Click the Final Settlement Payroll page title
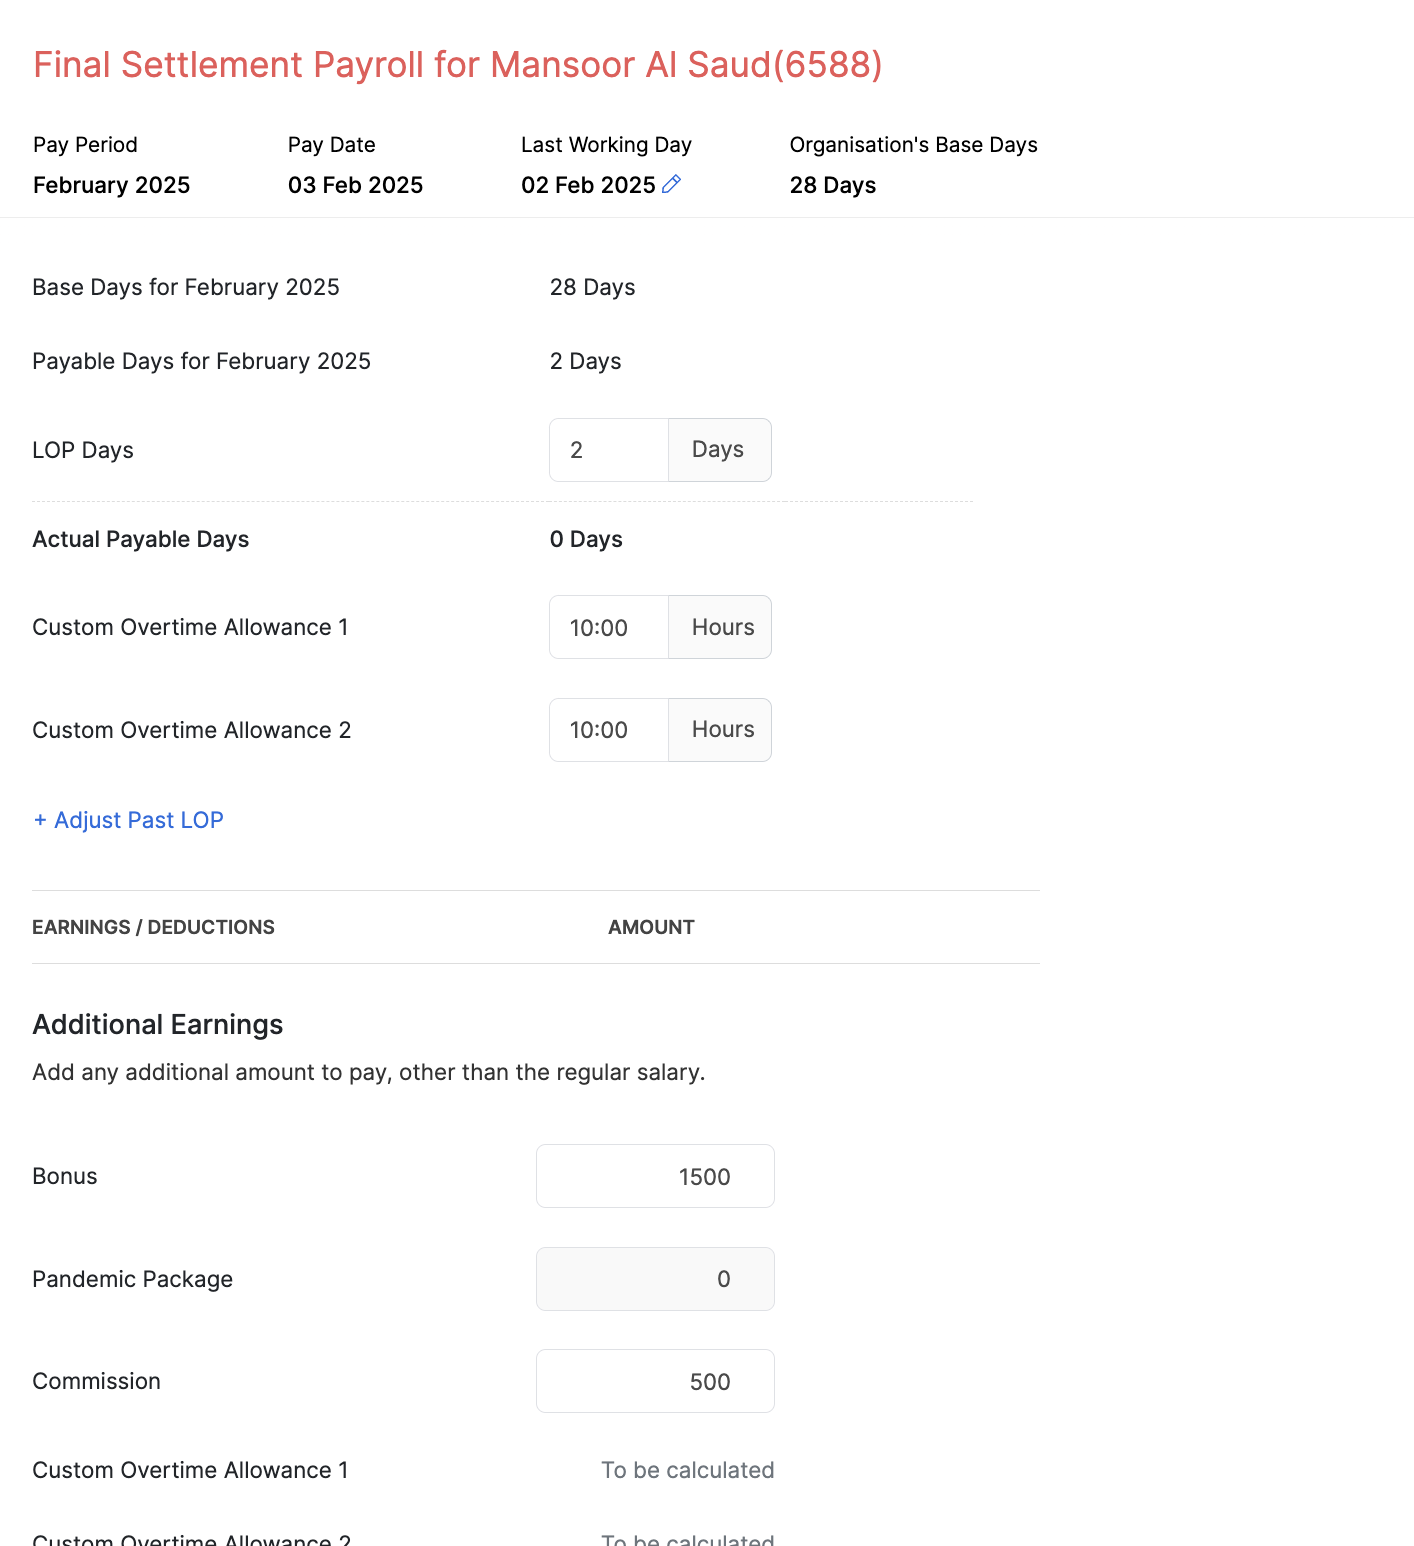Viewport: 1414px width, 1546px height. [457, 65]
